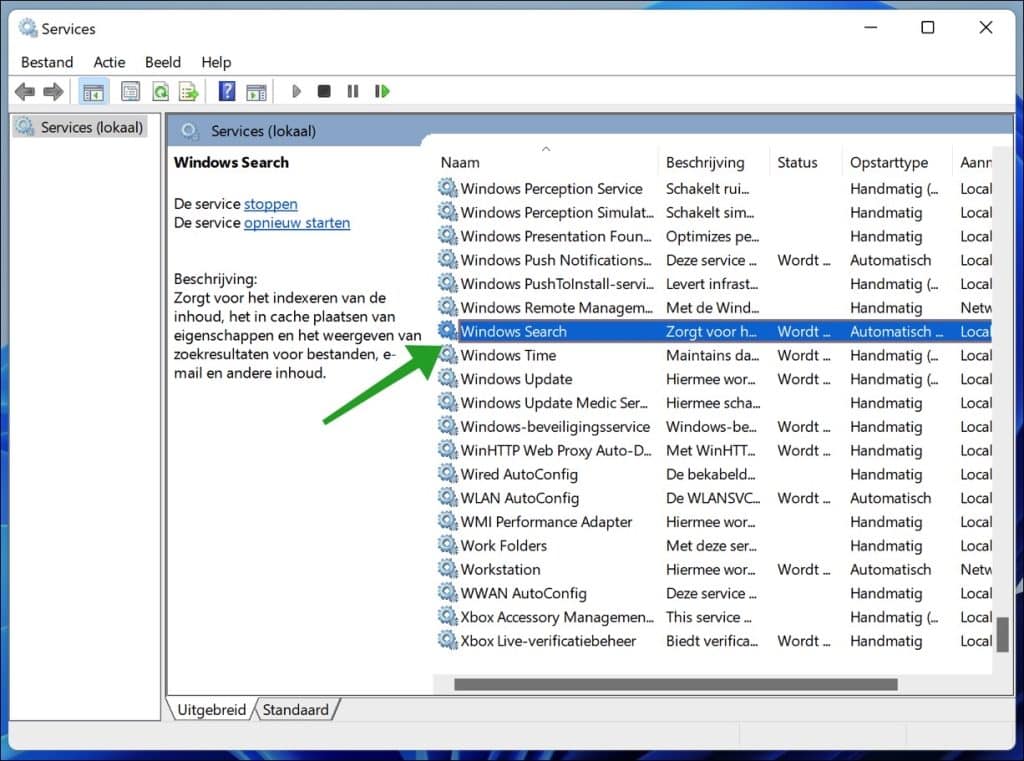Open the Actie menu
1024x761 pixels.
[x=110, y=62]
